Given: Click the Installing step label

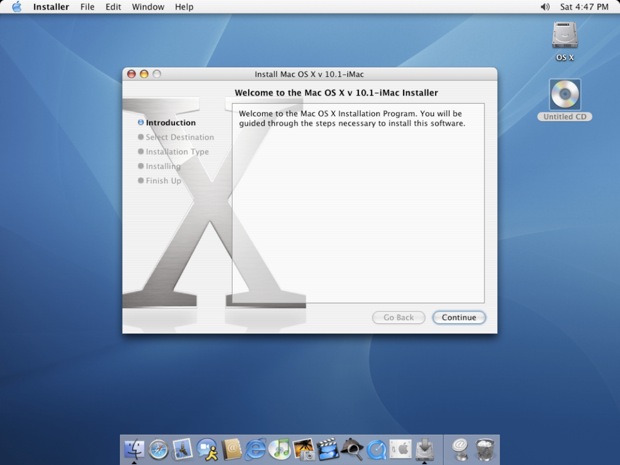Looking at the screenshot, I should pos(163,166).
